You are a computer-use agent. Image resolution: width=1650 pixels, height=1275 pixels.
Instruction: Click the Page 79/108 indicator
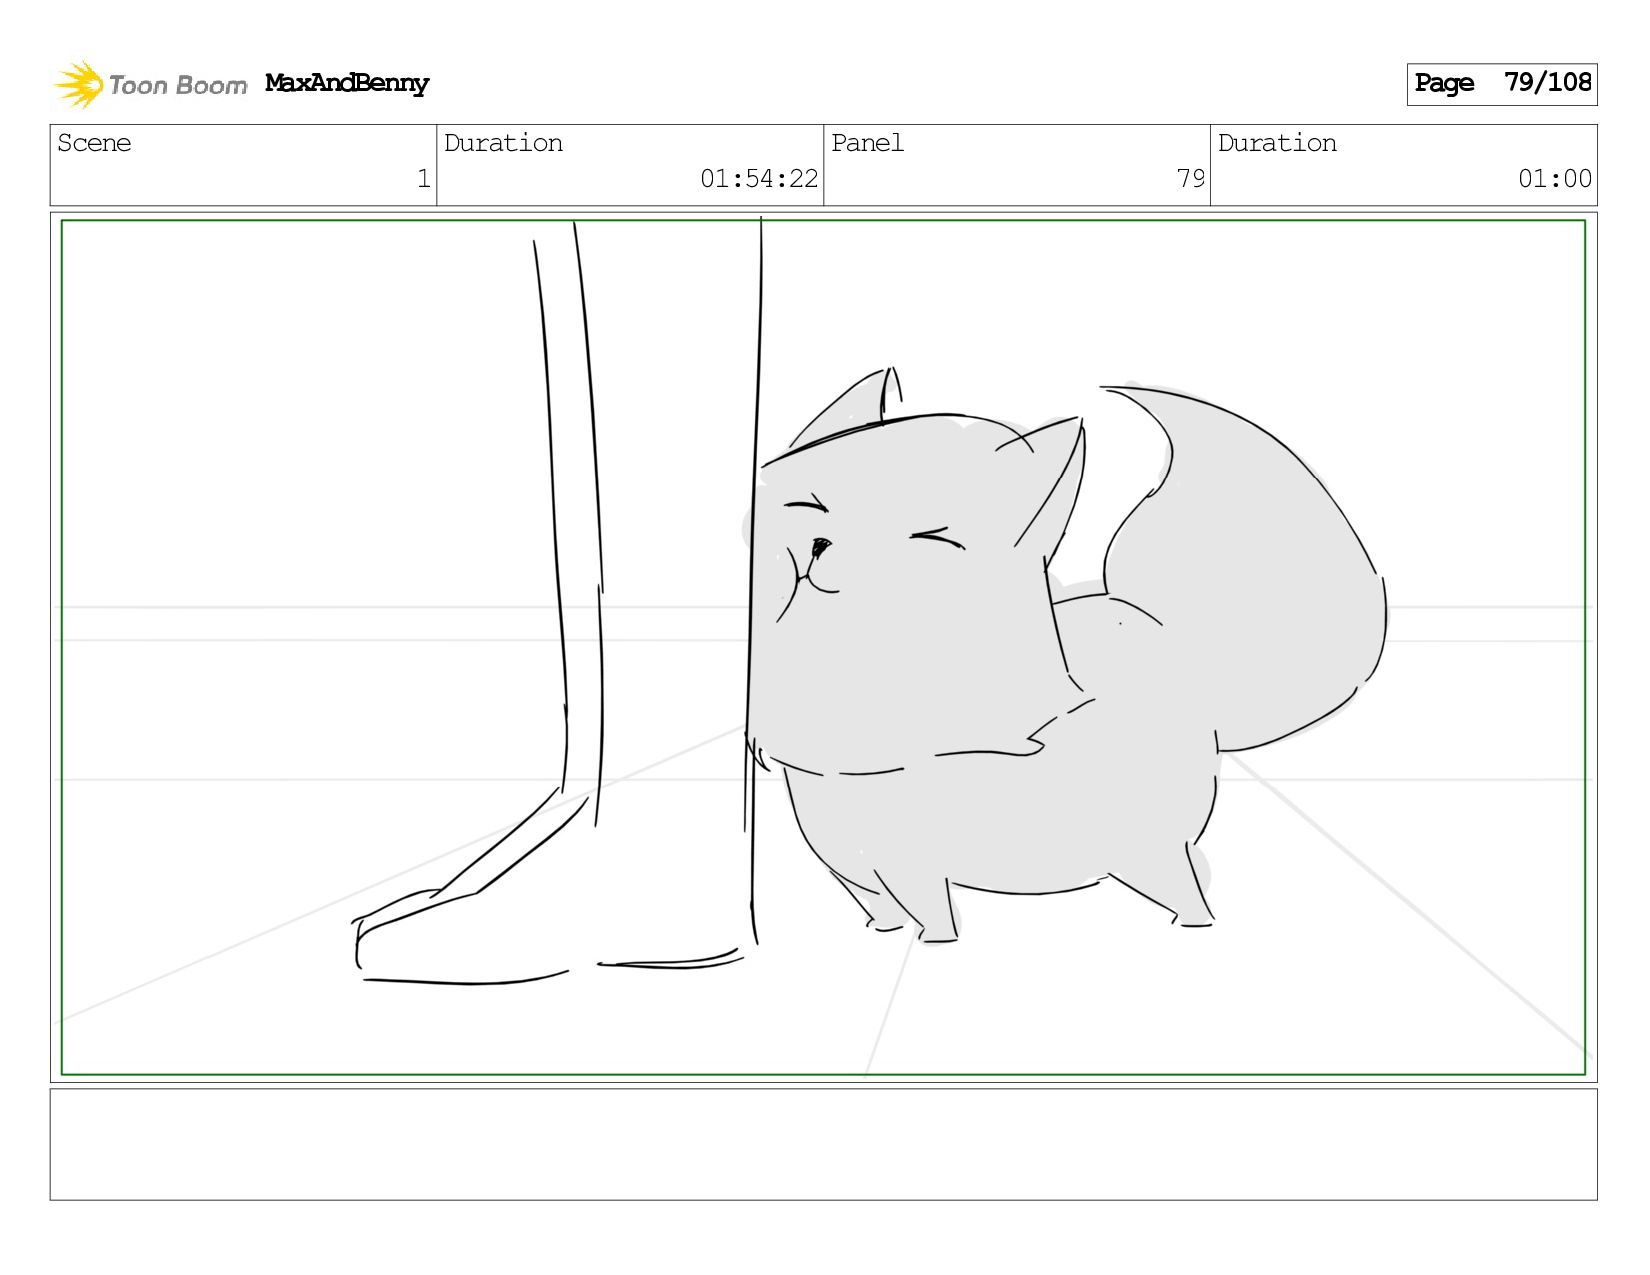(1502, 84)
